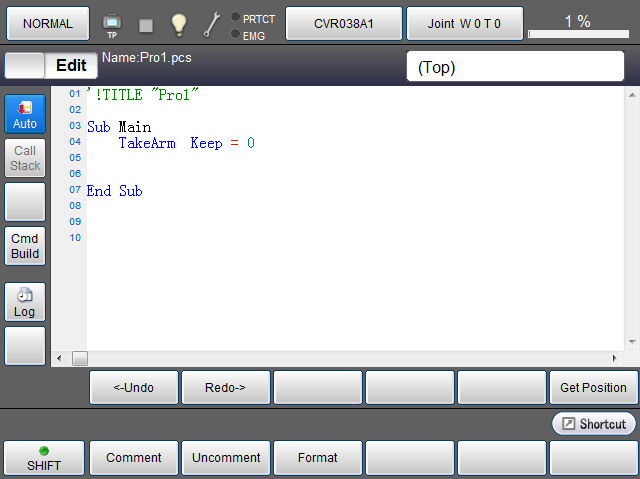This screenshot has height=479, width=640.
Task: Click the wrench tool icon
Action: pos(212,24)
